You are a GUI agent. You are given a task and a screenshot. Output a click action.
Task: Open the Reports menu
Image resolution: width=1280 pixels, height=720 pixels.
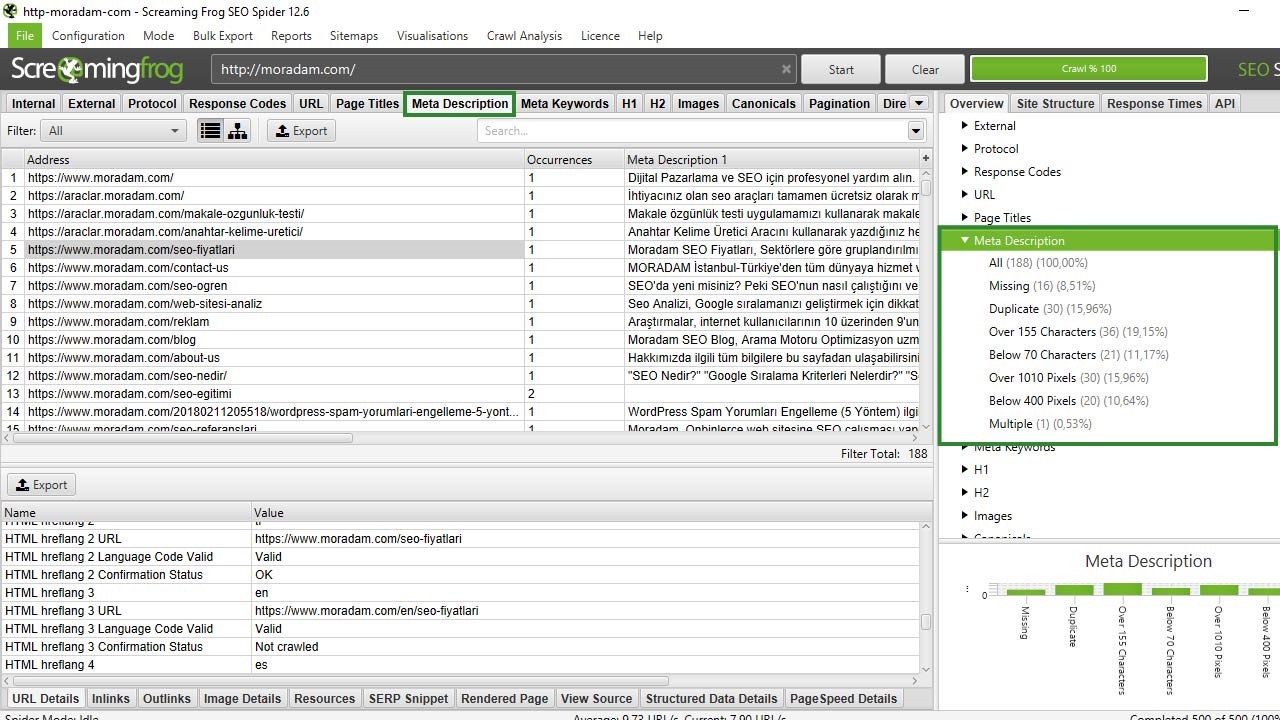click(x=291, y=35)
